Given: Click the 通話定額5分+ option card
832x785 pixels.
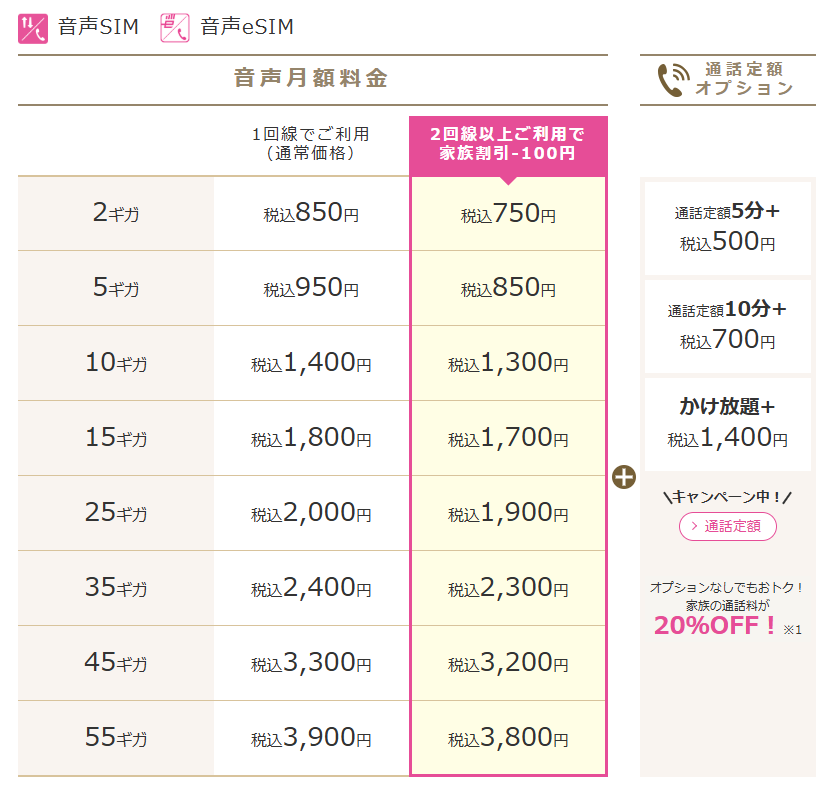Looking at the screenshot, I should coord(727,227).
